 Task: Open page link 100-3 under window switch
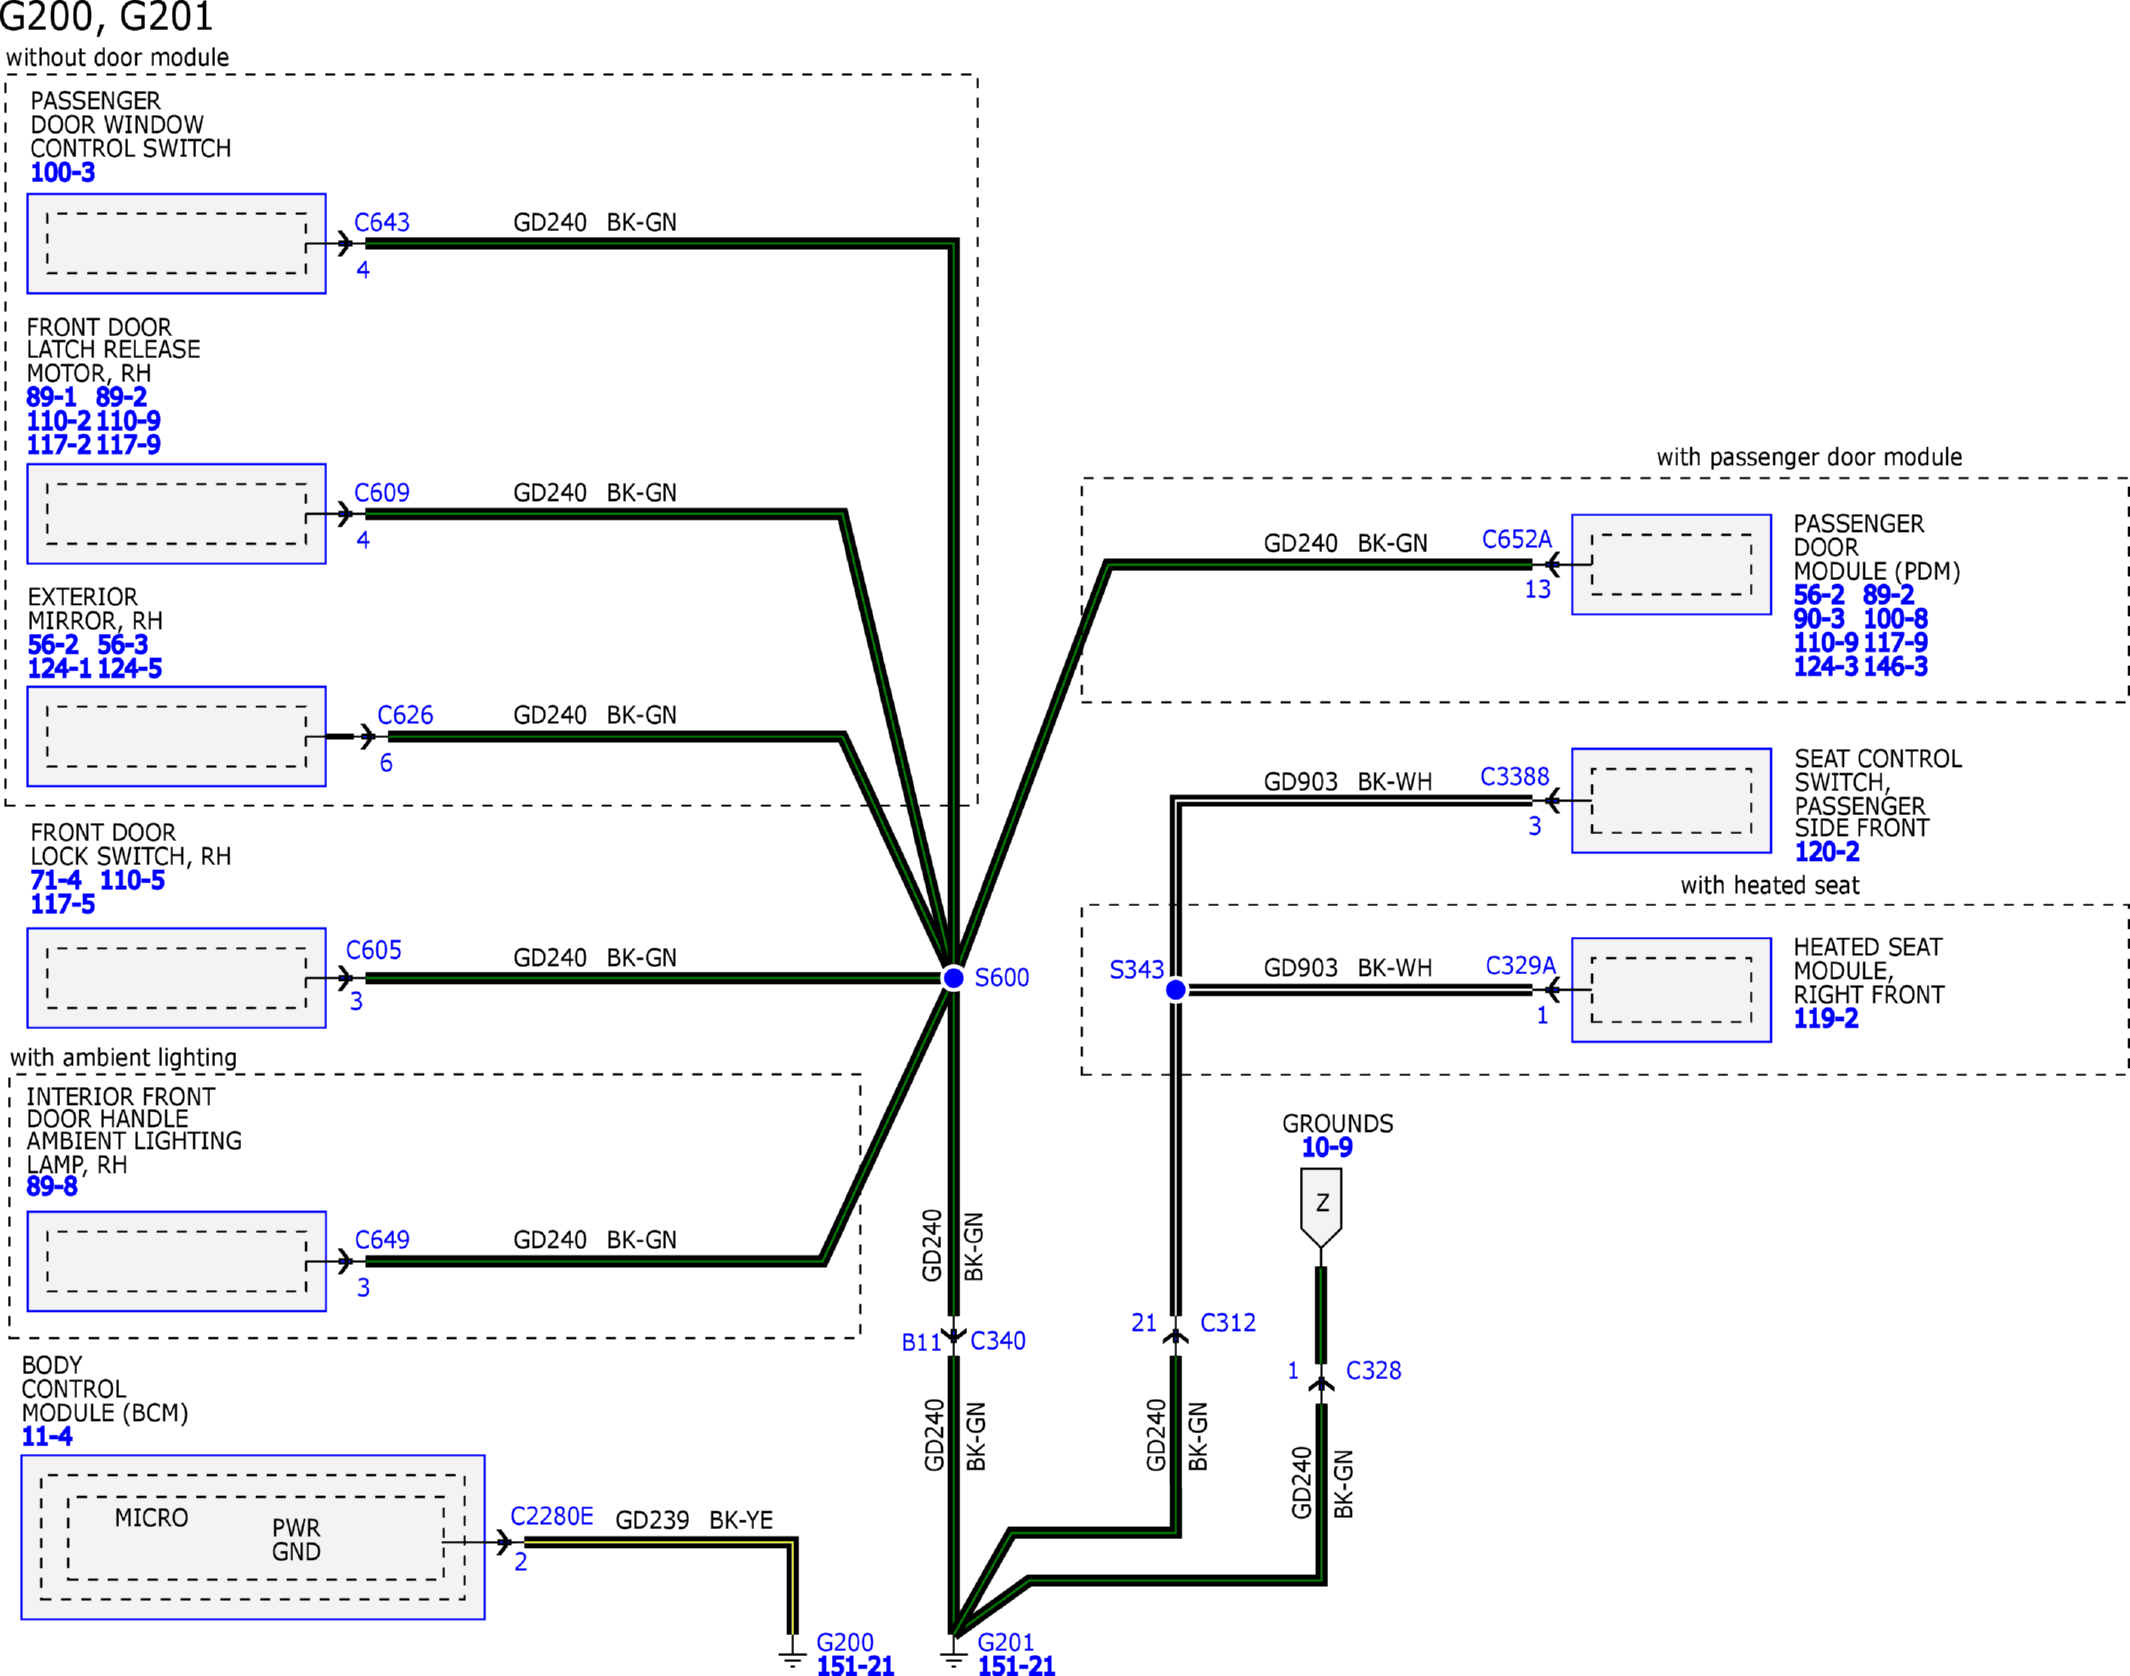62,173
